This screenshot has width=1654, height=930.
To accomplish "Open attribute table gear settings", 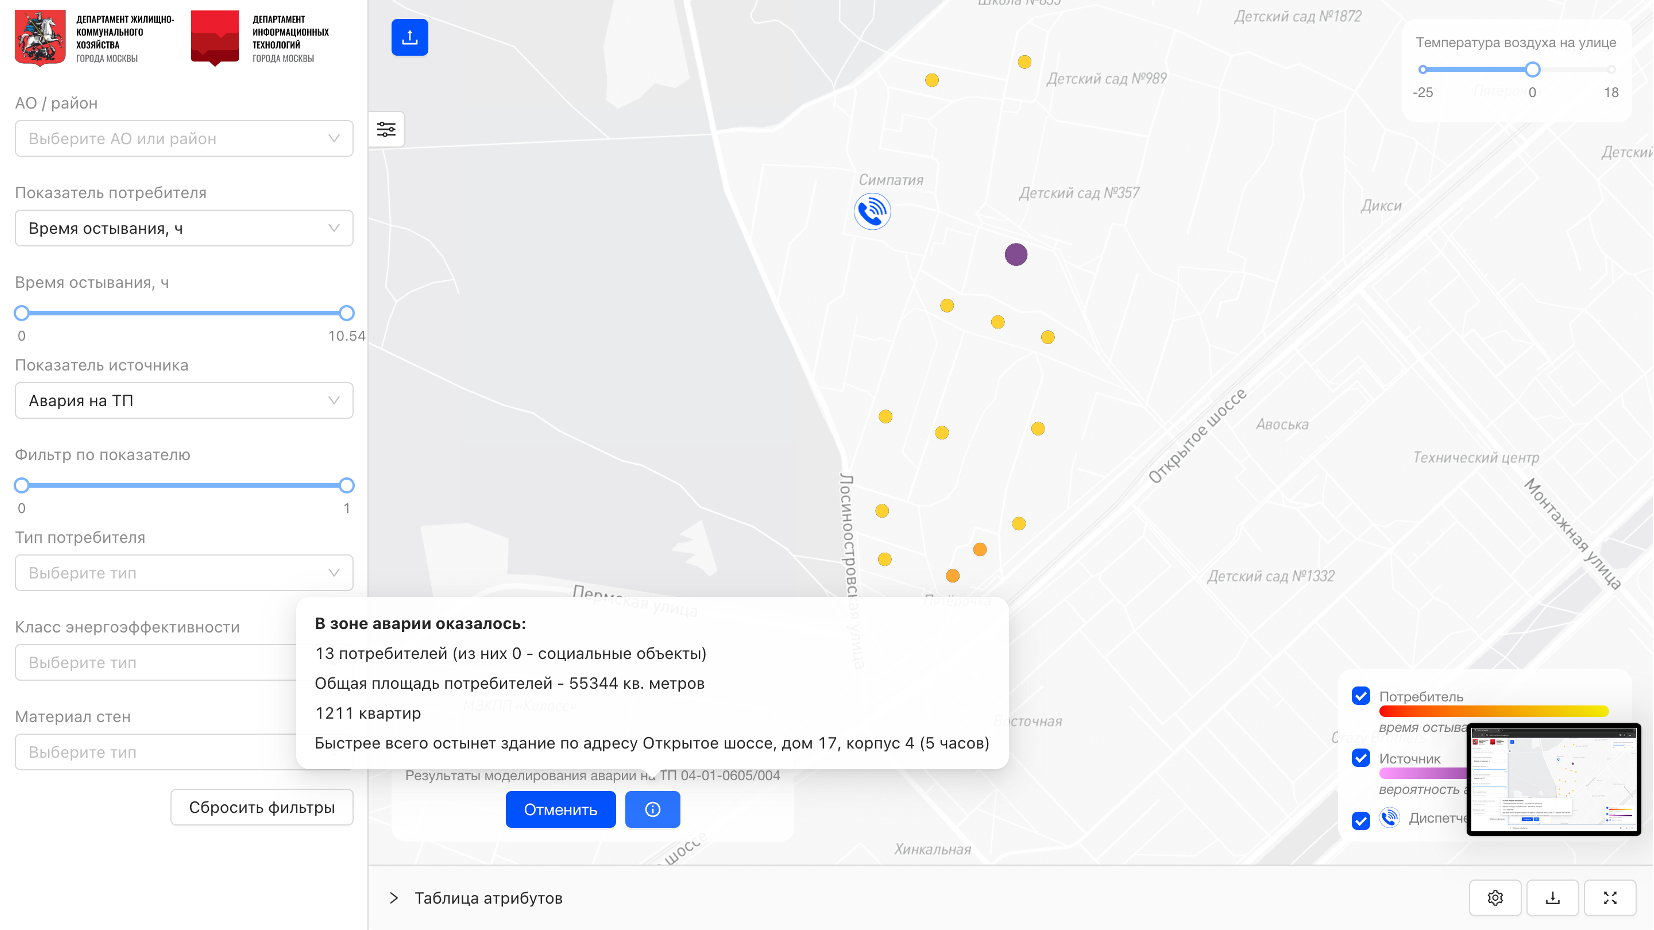I will (x=1495, y=898).
